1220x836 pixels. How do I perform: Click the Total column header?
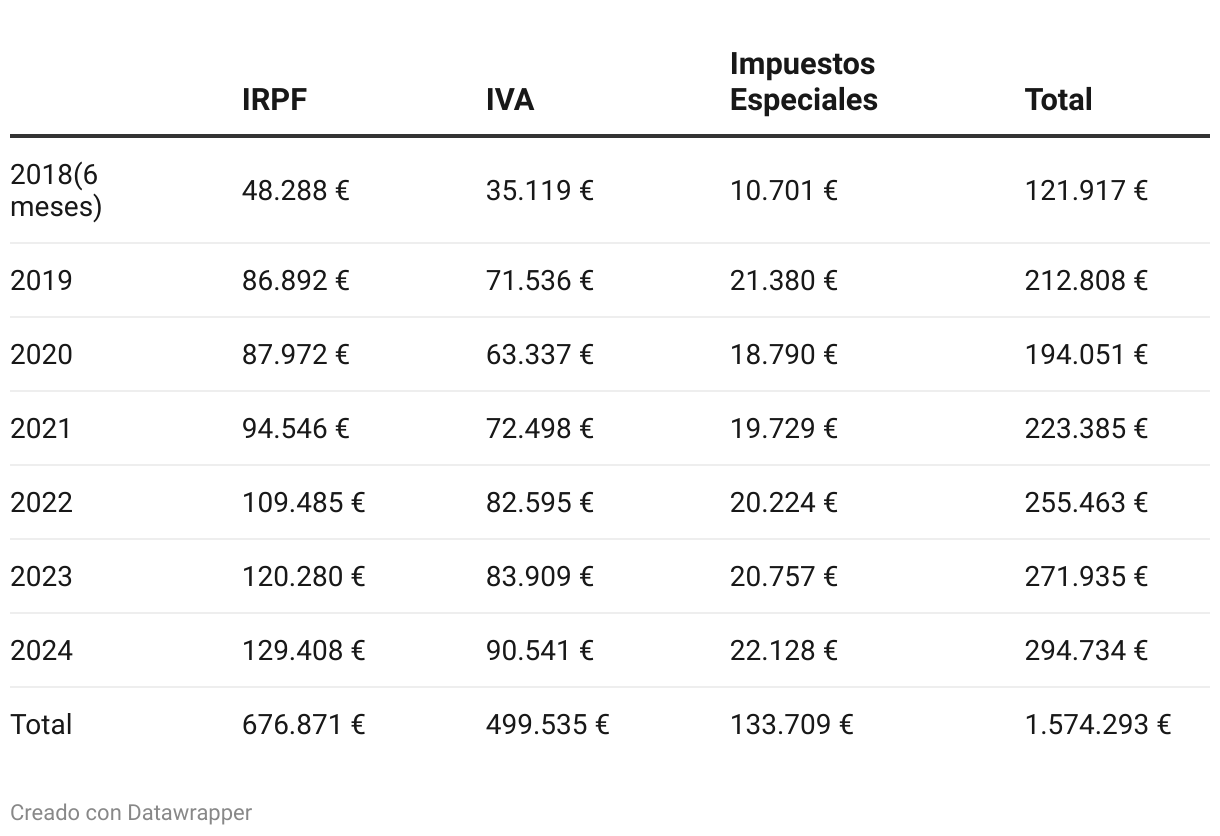click(1058, 100)
